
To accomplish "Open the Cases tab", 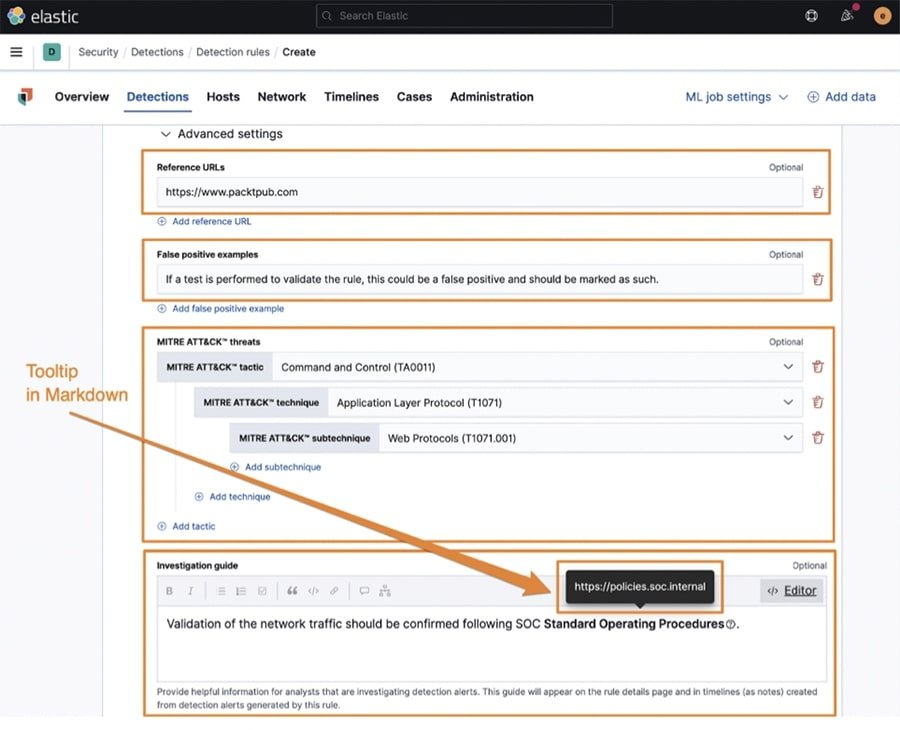I will coord(414,96).
